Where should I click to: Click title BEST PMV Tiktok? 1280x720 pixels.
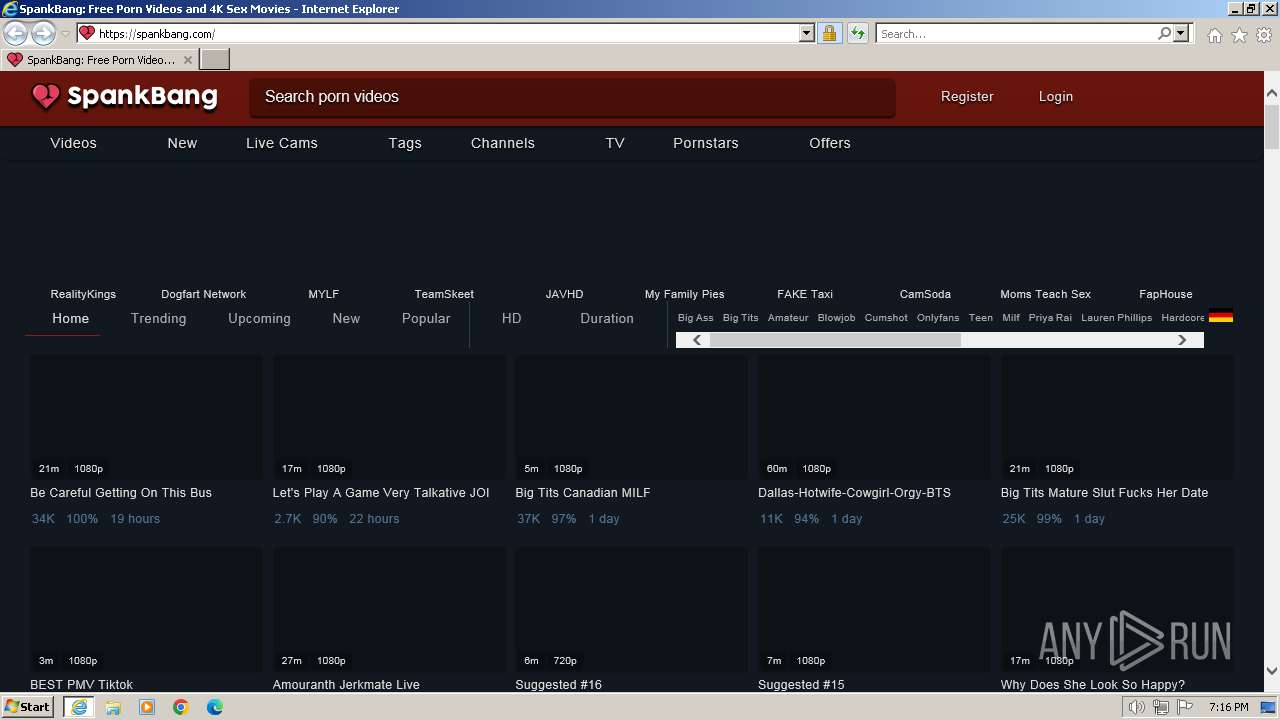coord(82,685)
